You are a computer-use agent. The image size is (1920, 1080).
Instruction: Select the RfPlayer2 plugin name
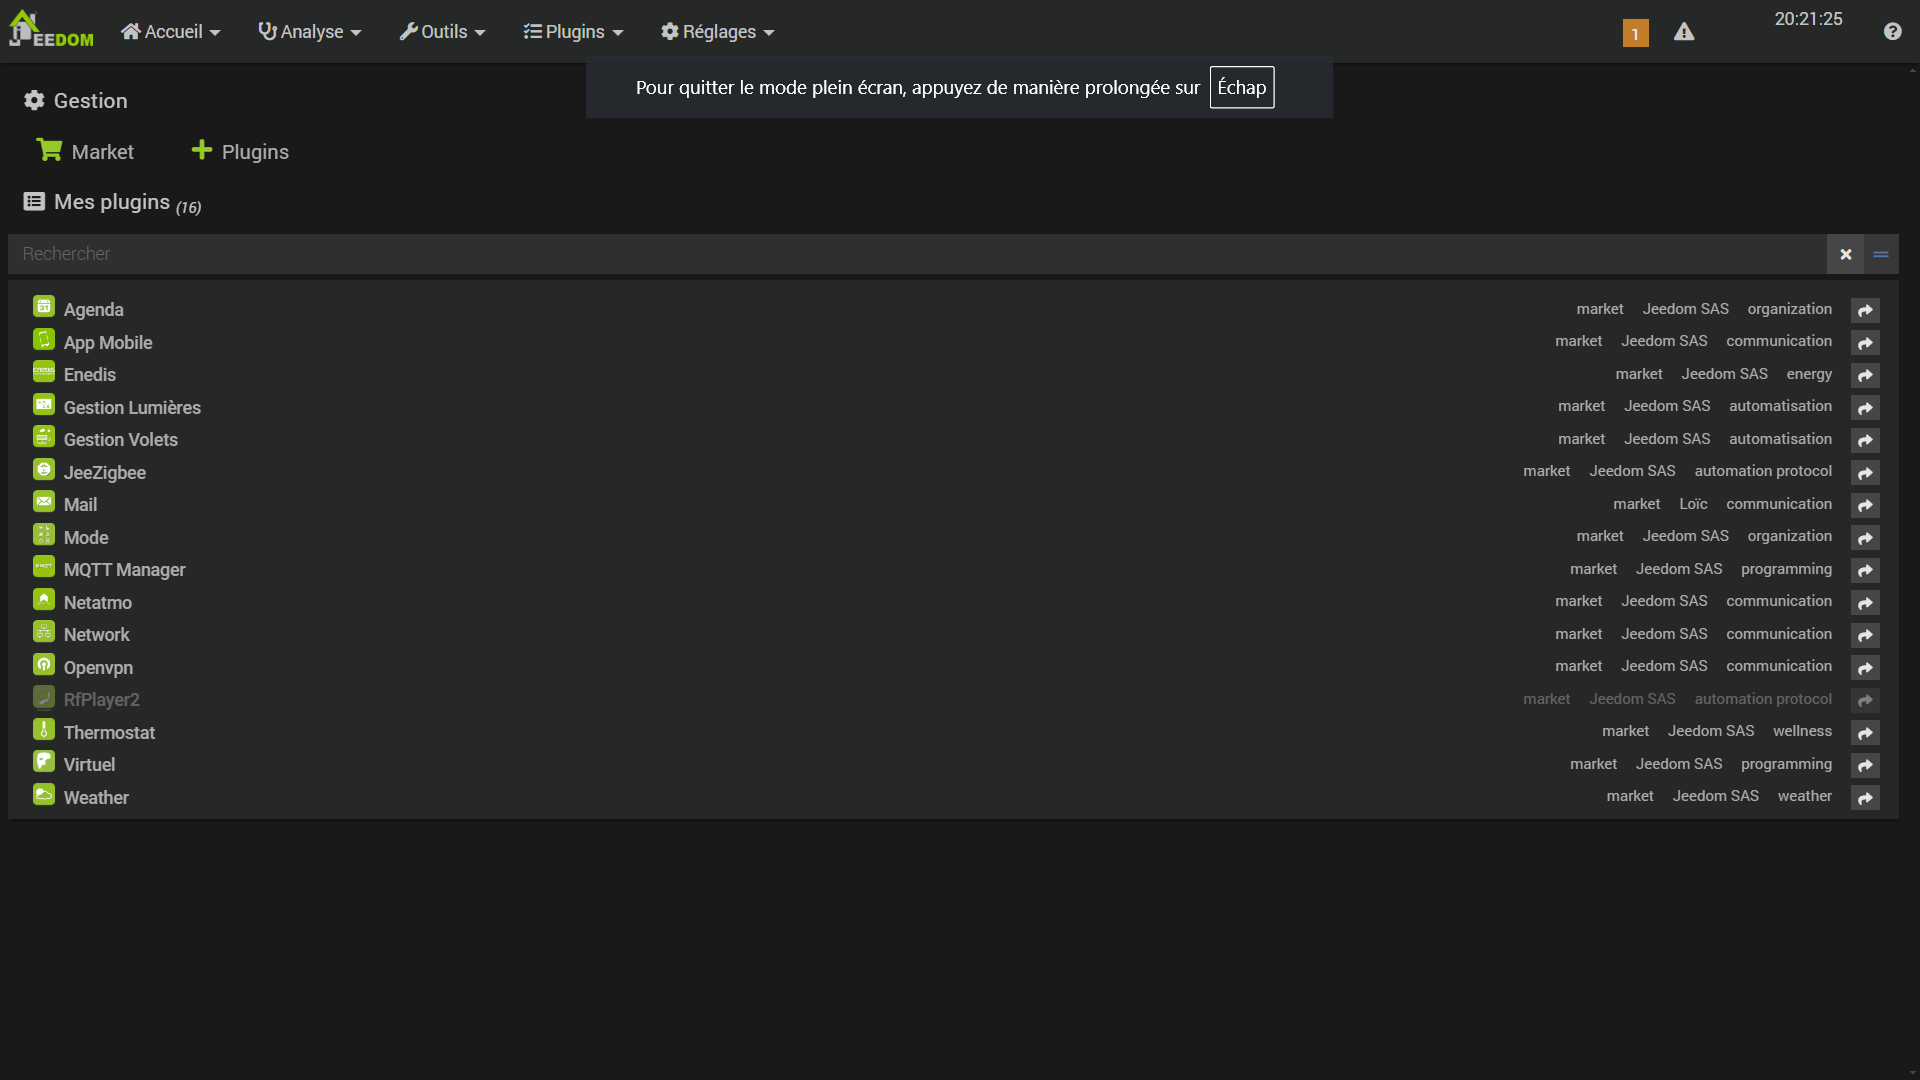[x=102, y=700]
